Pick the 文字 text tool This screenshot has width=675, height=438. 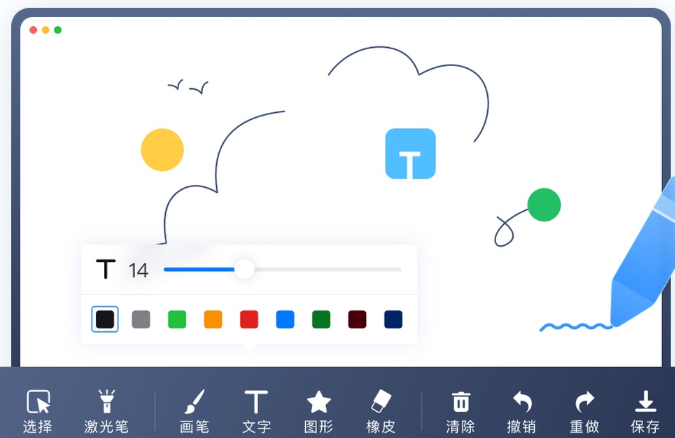coord(256,411)
